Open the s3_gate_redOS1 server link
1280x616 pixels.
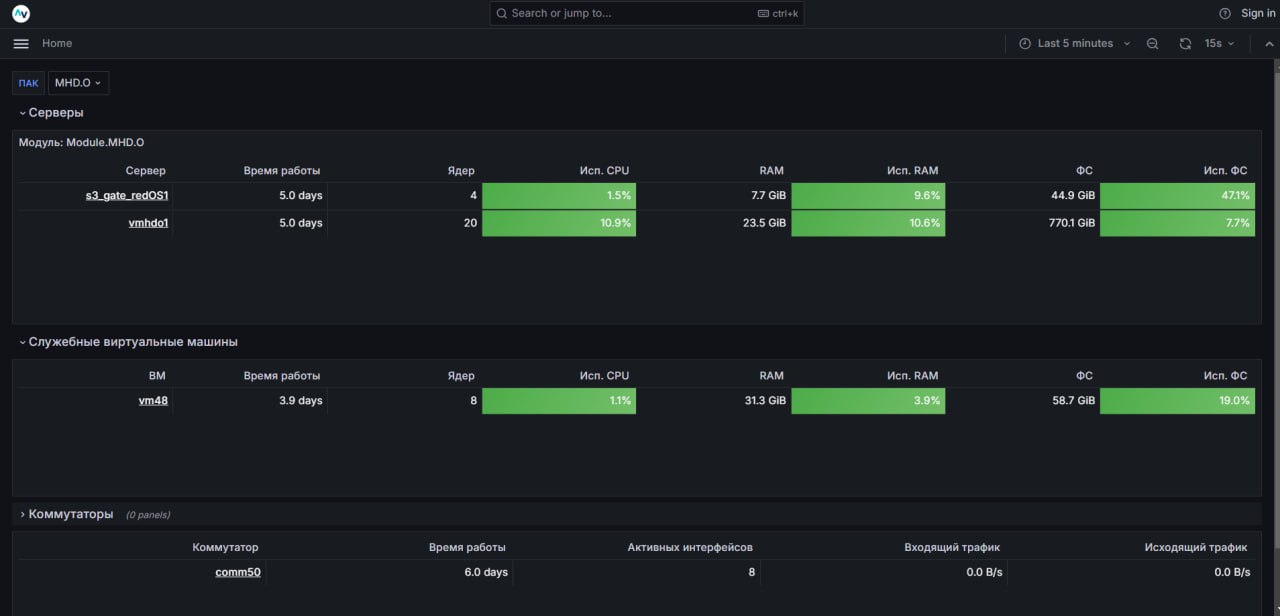point(126,196)
